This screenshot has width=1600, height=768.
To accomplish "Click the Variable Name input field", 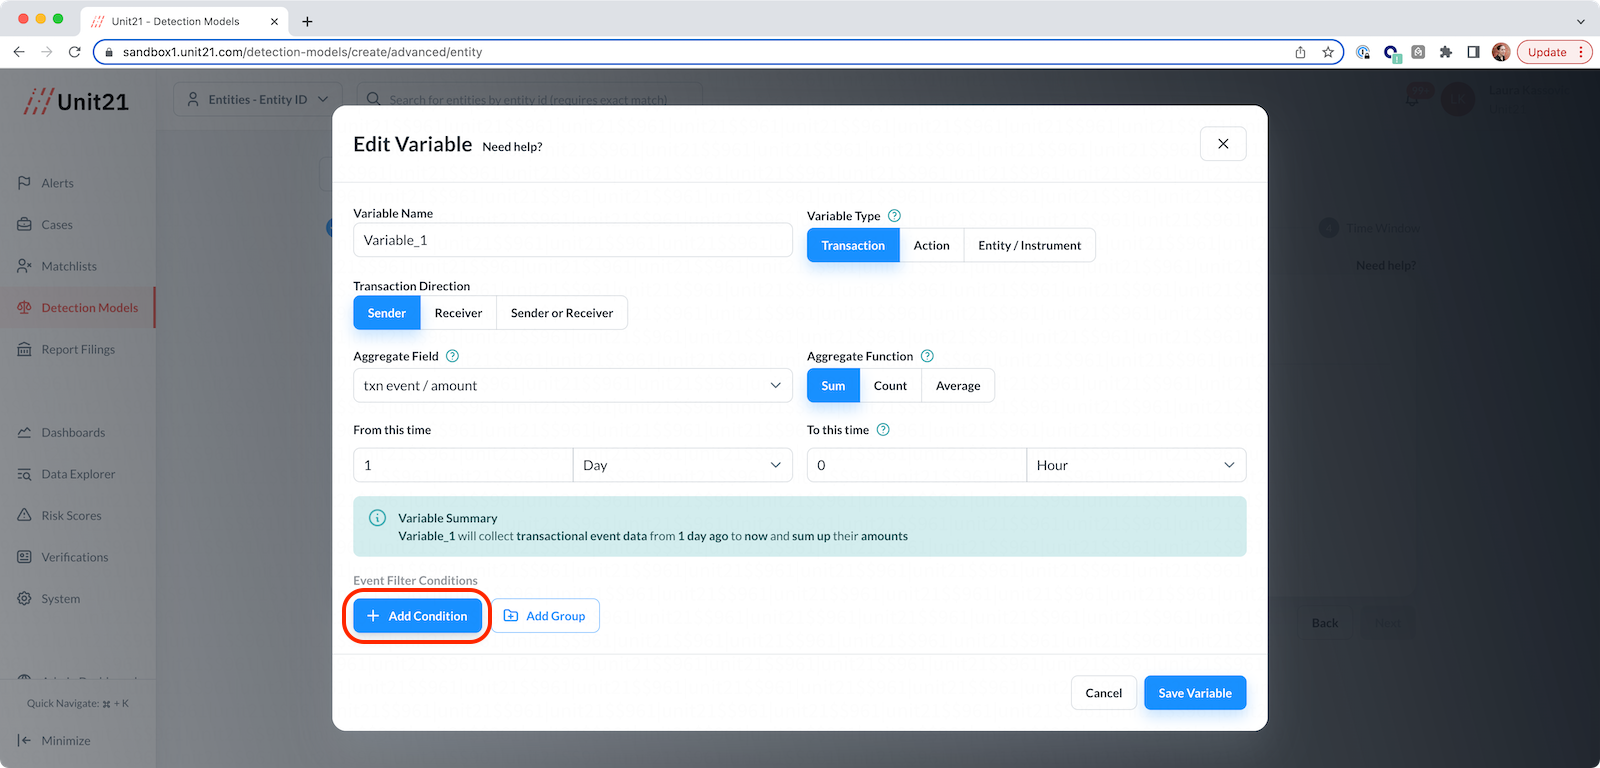I will point(573,240).
